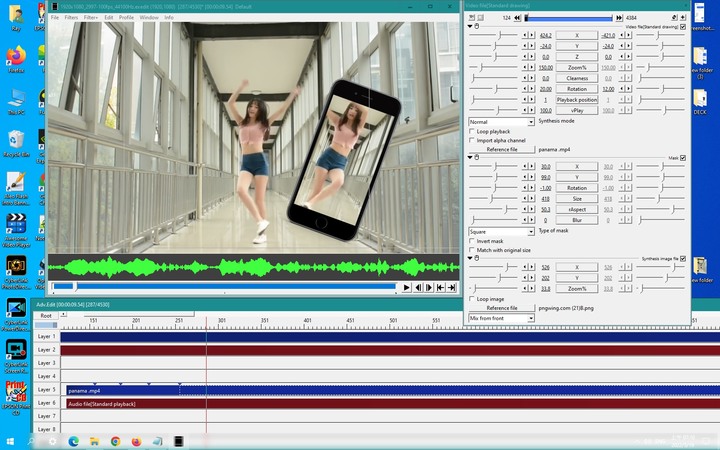This screenshot has height=450, width=720.
Task: Increase the right Video file X value with its arrow
Action: (x=629, y=35)
